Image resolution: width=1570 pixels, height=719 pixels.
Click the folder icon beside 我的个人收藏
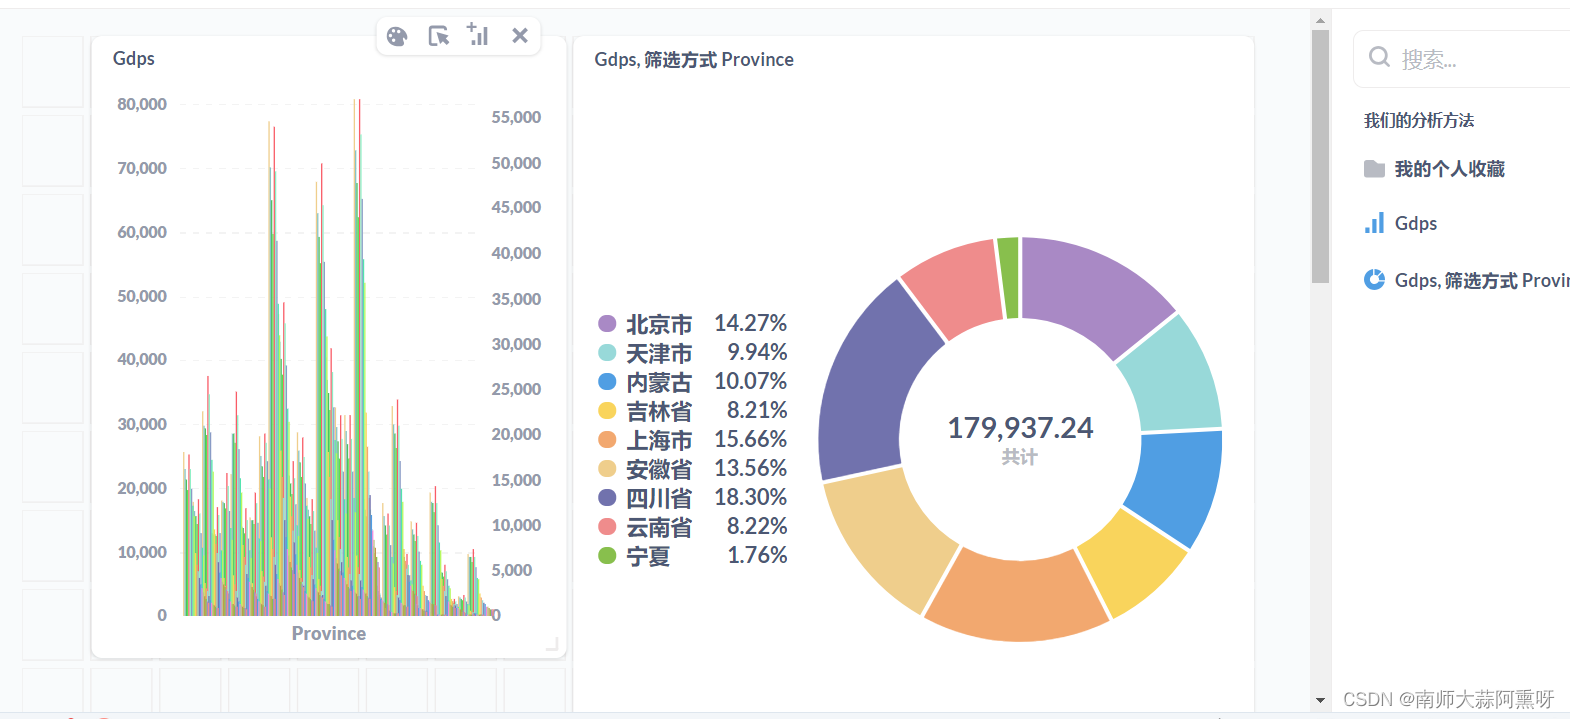click(x=1375, y=169)
